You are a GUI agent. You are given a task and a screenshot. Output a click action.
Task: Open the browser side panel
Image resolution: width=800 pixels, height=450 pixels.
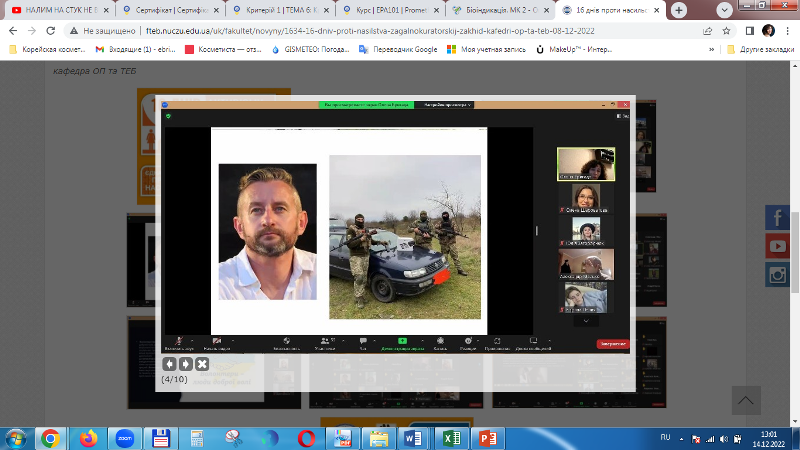(749, 31)
